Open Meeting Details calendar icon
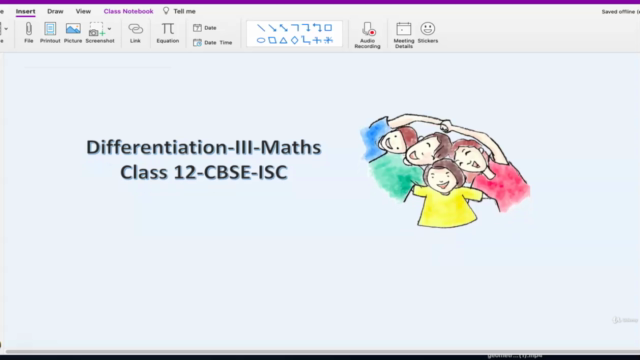This screenshot has width=640, height=360. coord(404,35)
